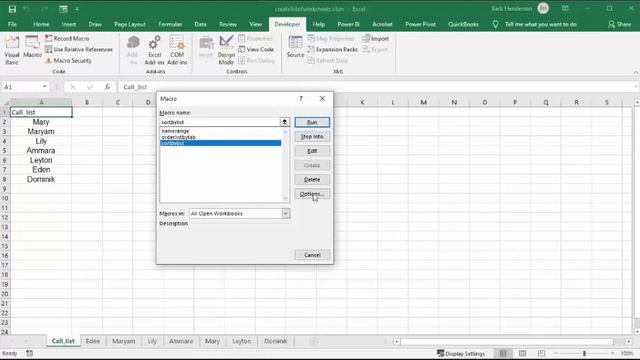This screenshot has height=360, width=640.
Task: Expand the Name Box dropdown arrow
Action: [44, 87]
